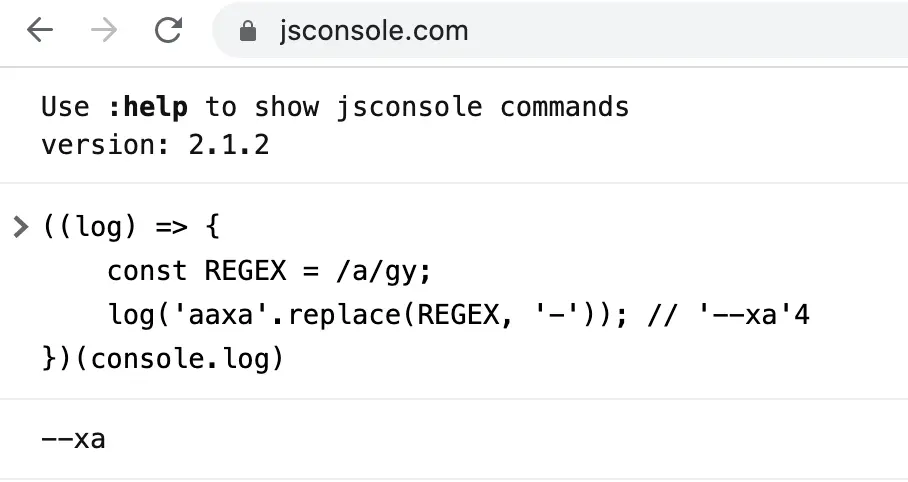
Task: Click the ((log) => { code line
Action: click(x=131, y=227)
